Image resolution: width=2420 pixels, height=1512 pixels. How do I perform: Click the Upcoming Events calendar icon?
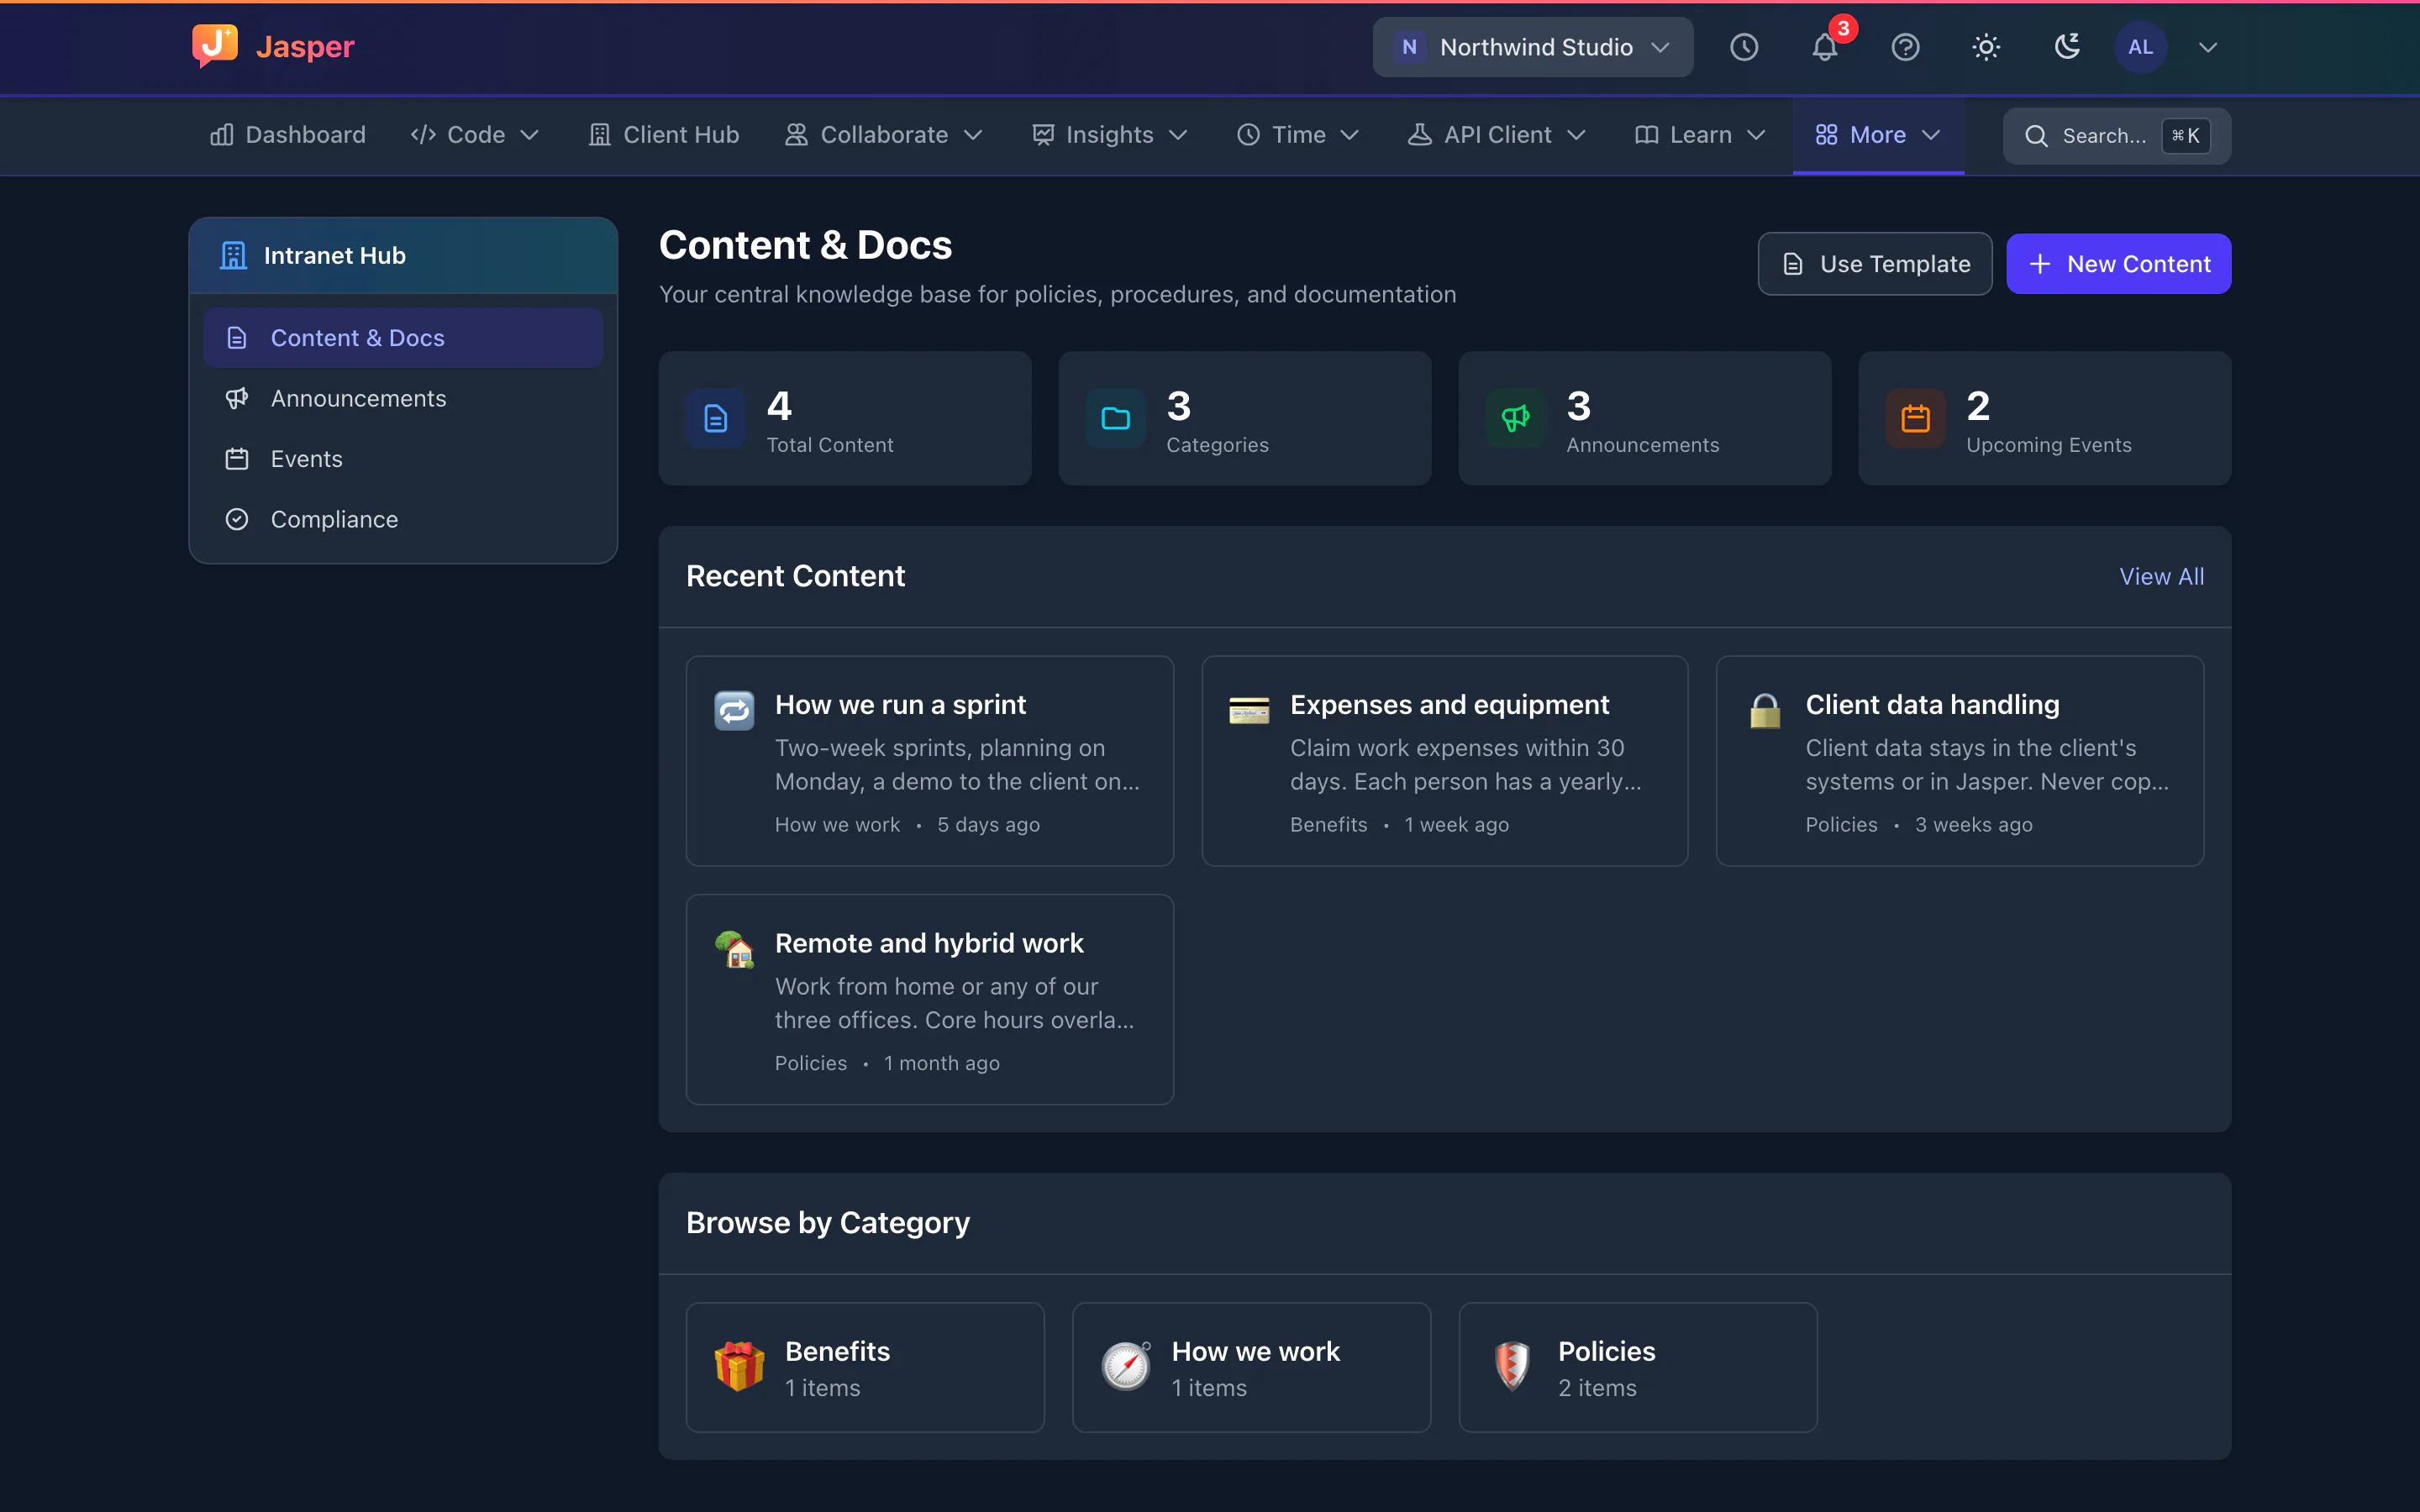1915,418
